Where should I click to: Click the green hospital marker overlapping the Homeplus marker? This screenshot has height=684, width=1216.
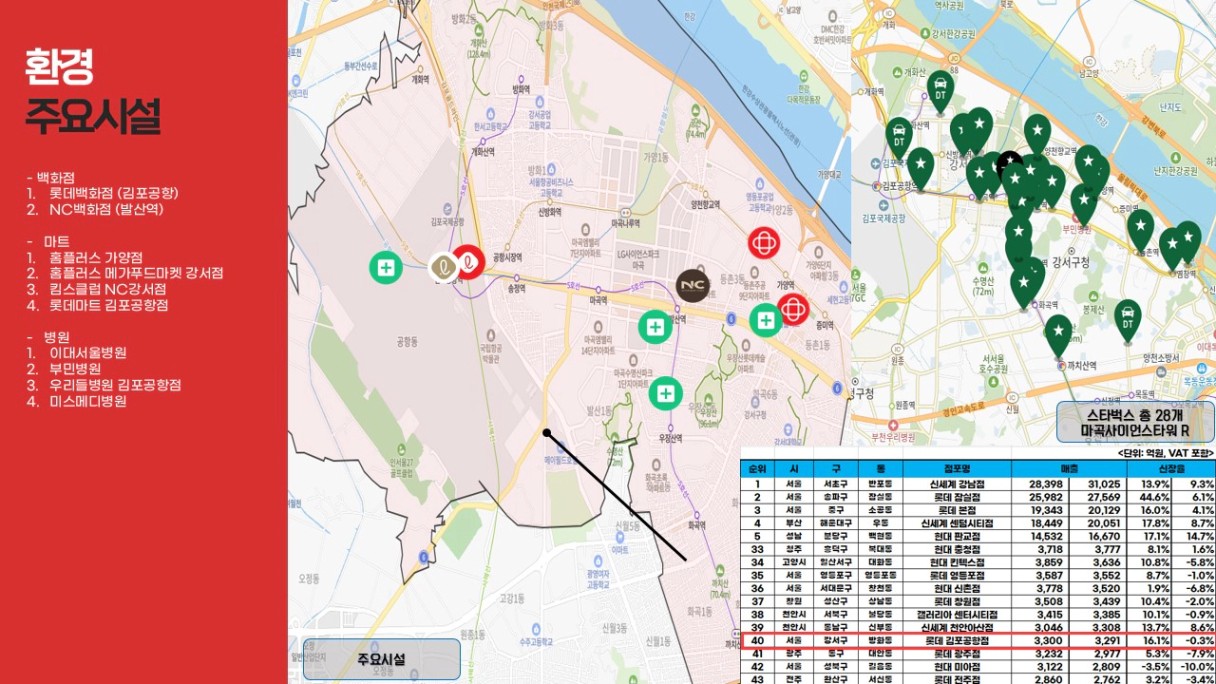[x=766, y=320]
